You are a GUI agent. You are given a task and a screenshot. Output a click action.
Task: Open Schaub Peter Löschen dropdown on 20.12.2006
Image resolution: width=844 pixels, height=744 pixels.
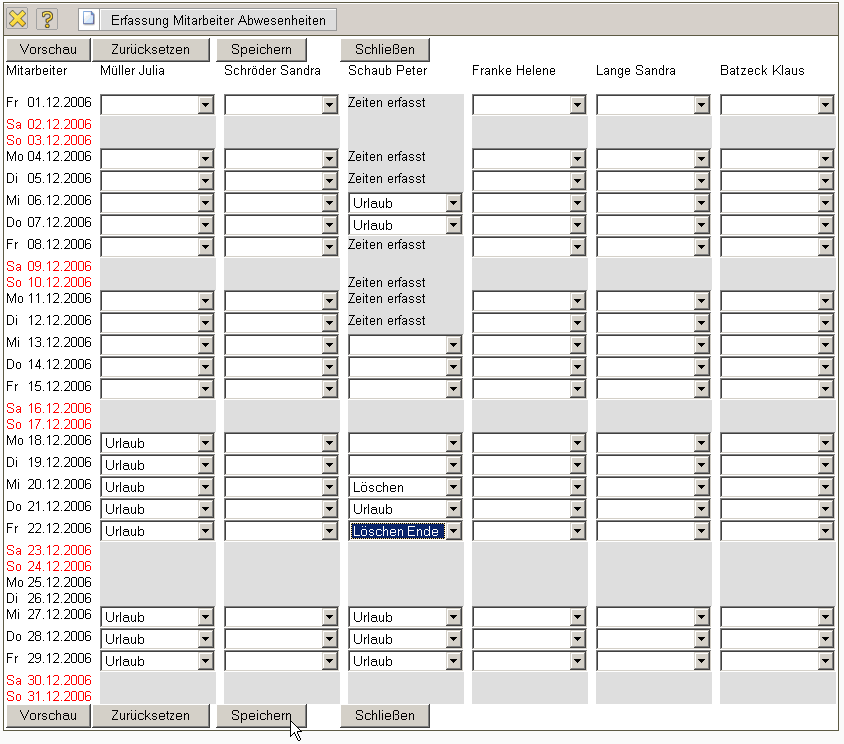click(x=453, y=487)
